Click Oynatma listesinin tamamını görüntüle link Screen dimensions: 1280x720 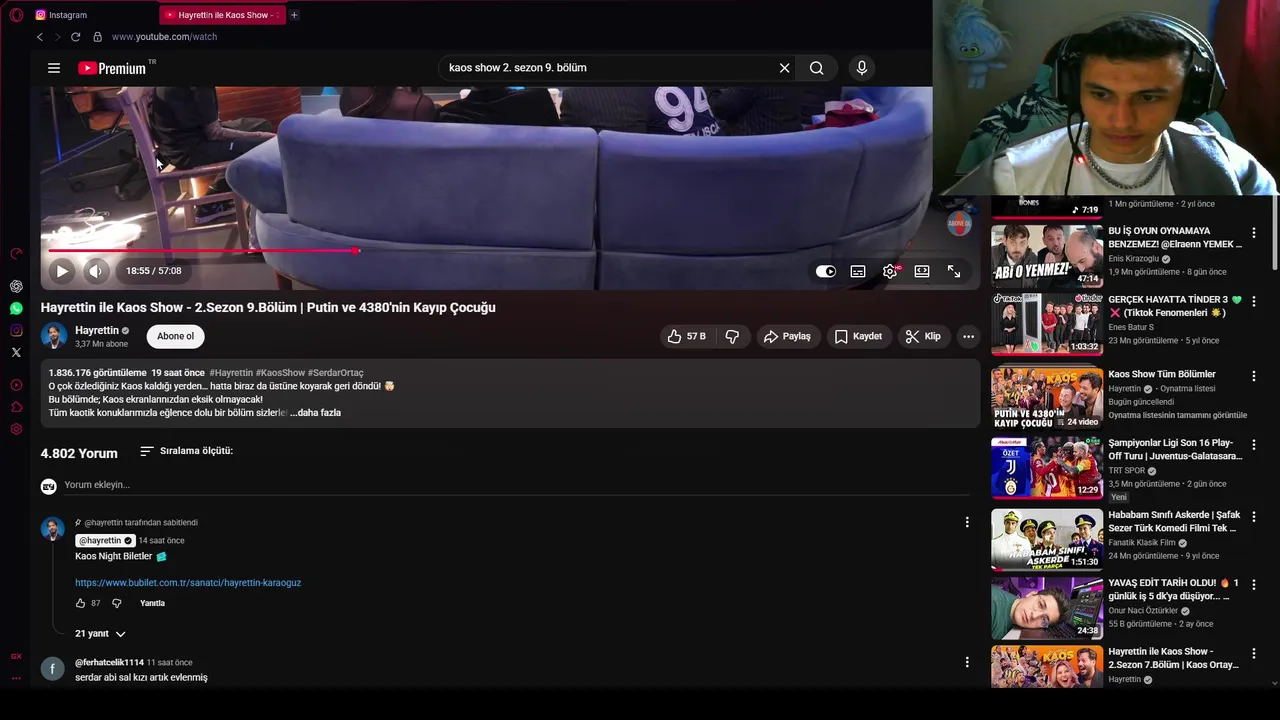[x=1178, y=415]
